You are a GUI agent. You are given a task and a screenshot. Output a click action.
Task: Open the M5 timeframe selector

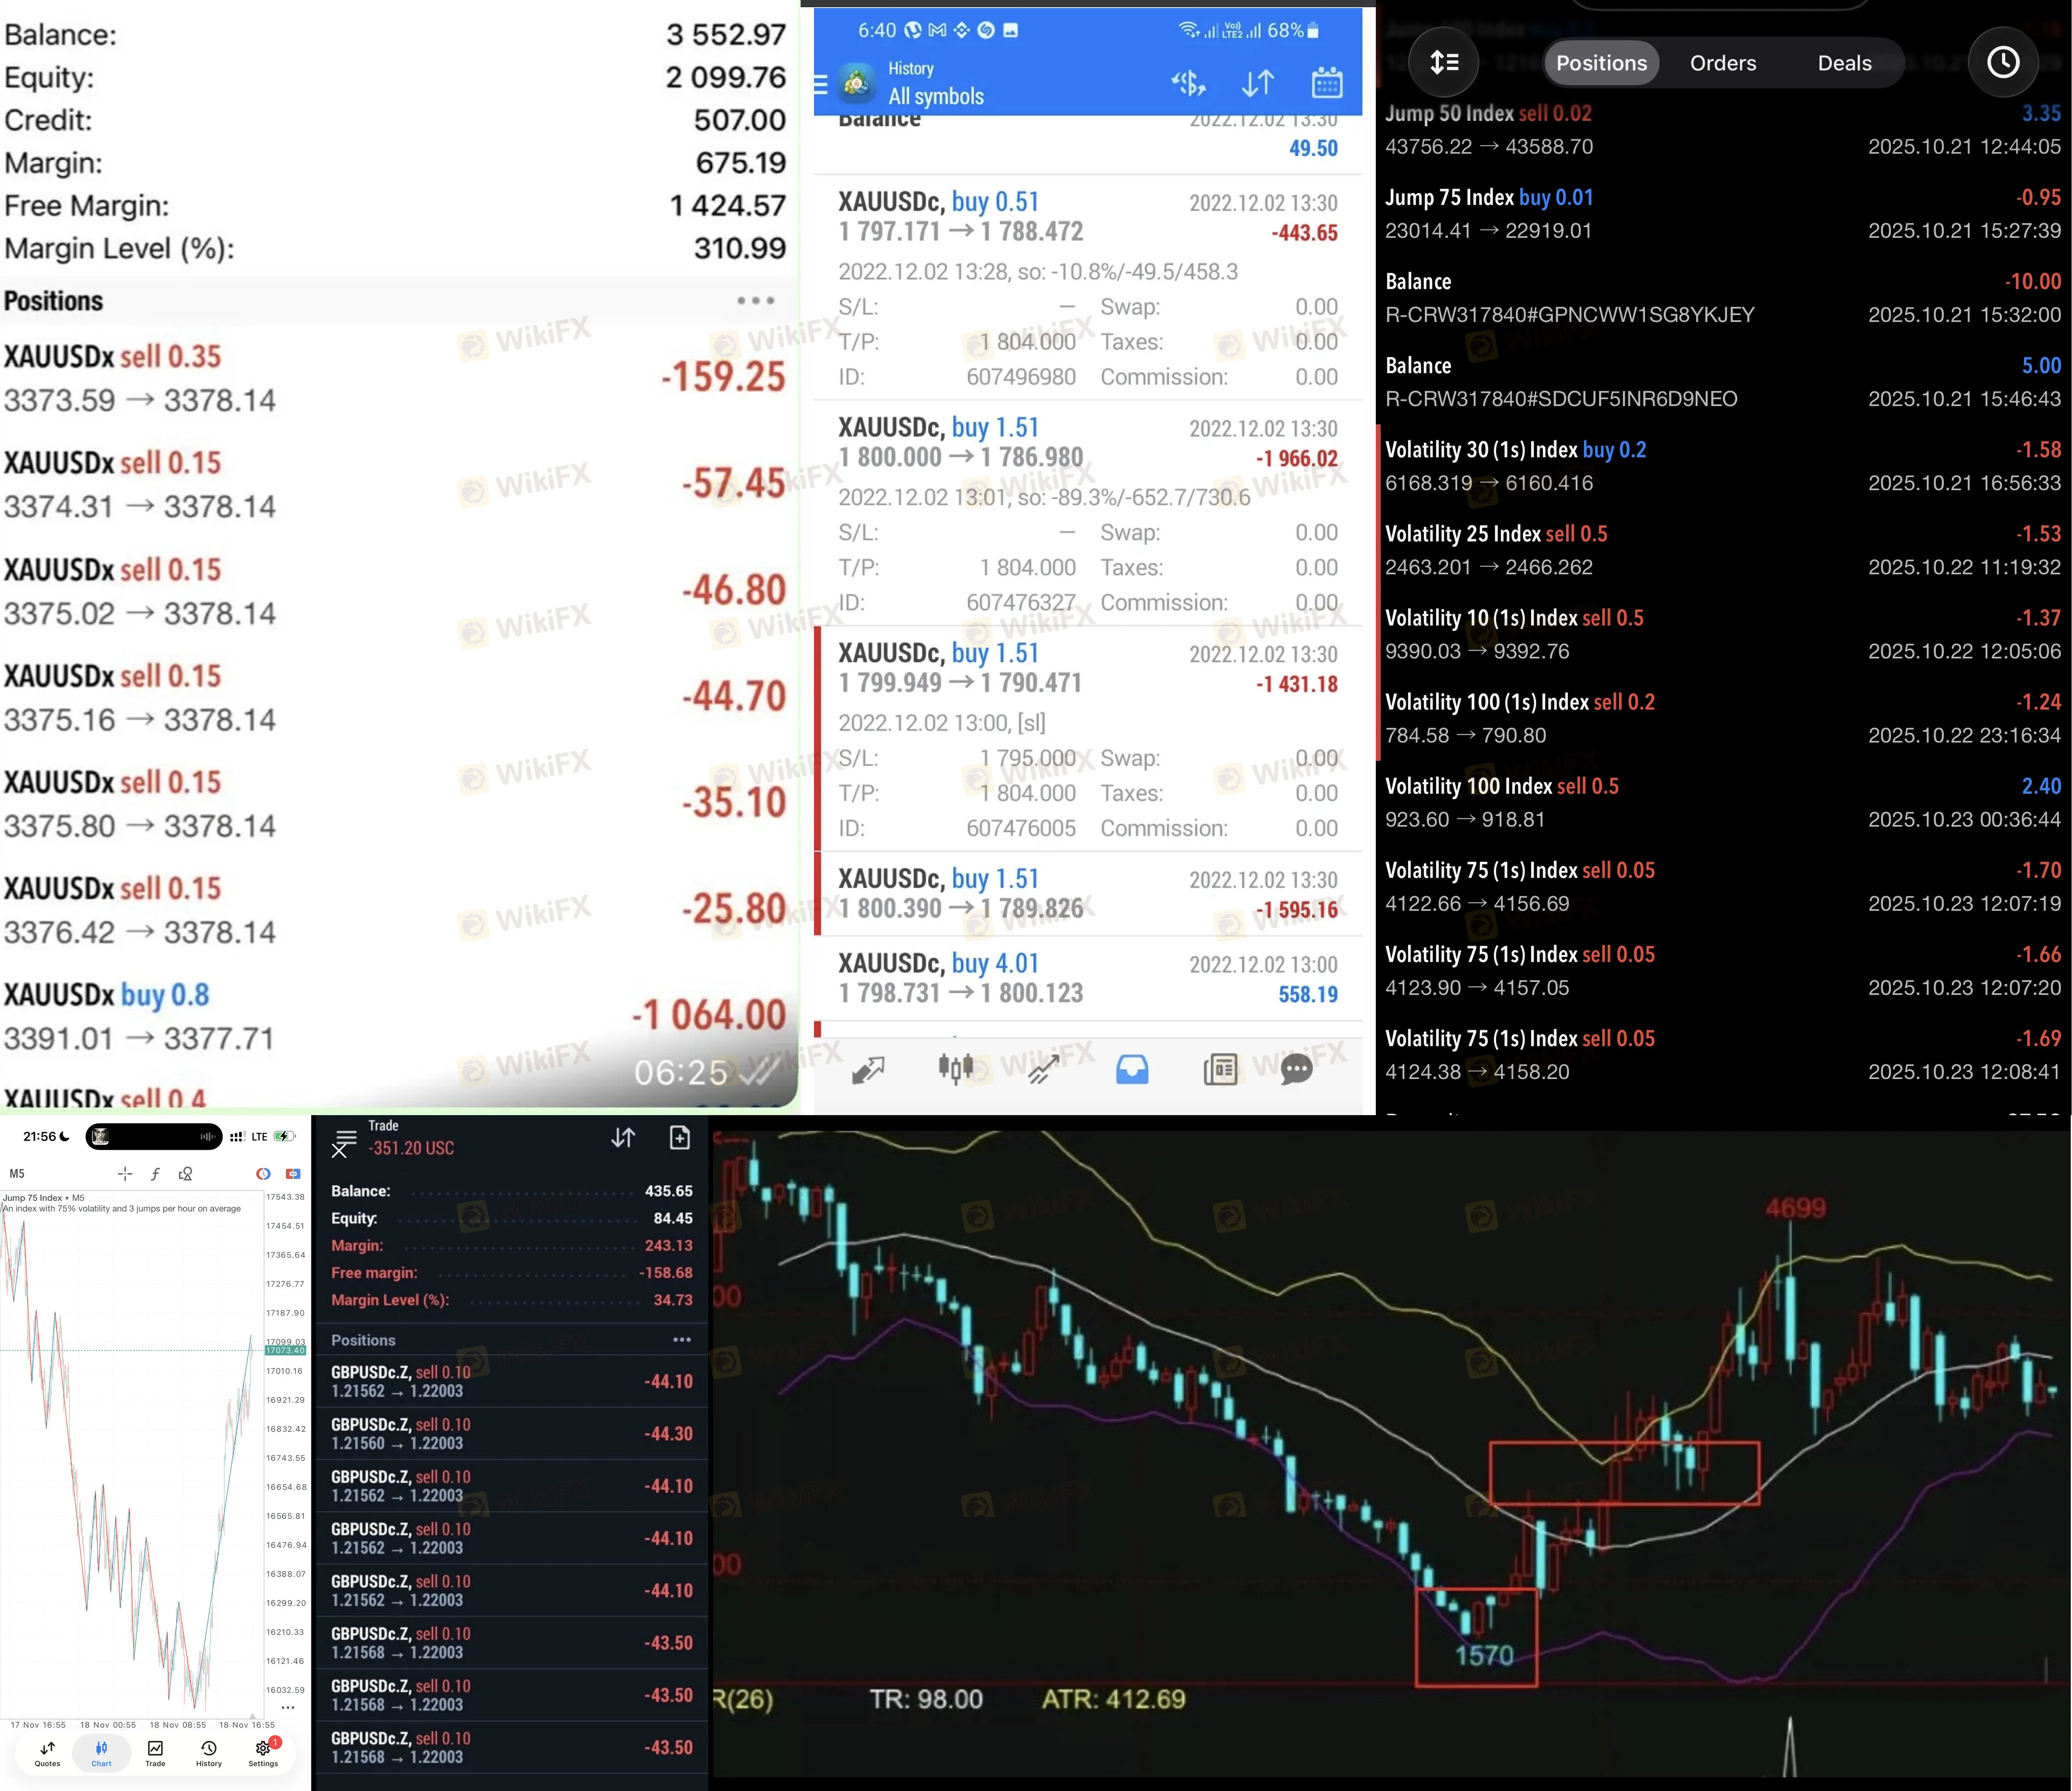pyautogui.click(x=17, y=1174)
